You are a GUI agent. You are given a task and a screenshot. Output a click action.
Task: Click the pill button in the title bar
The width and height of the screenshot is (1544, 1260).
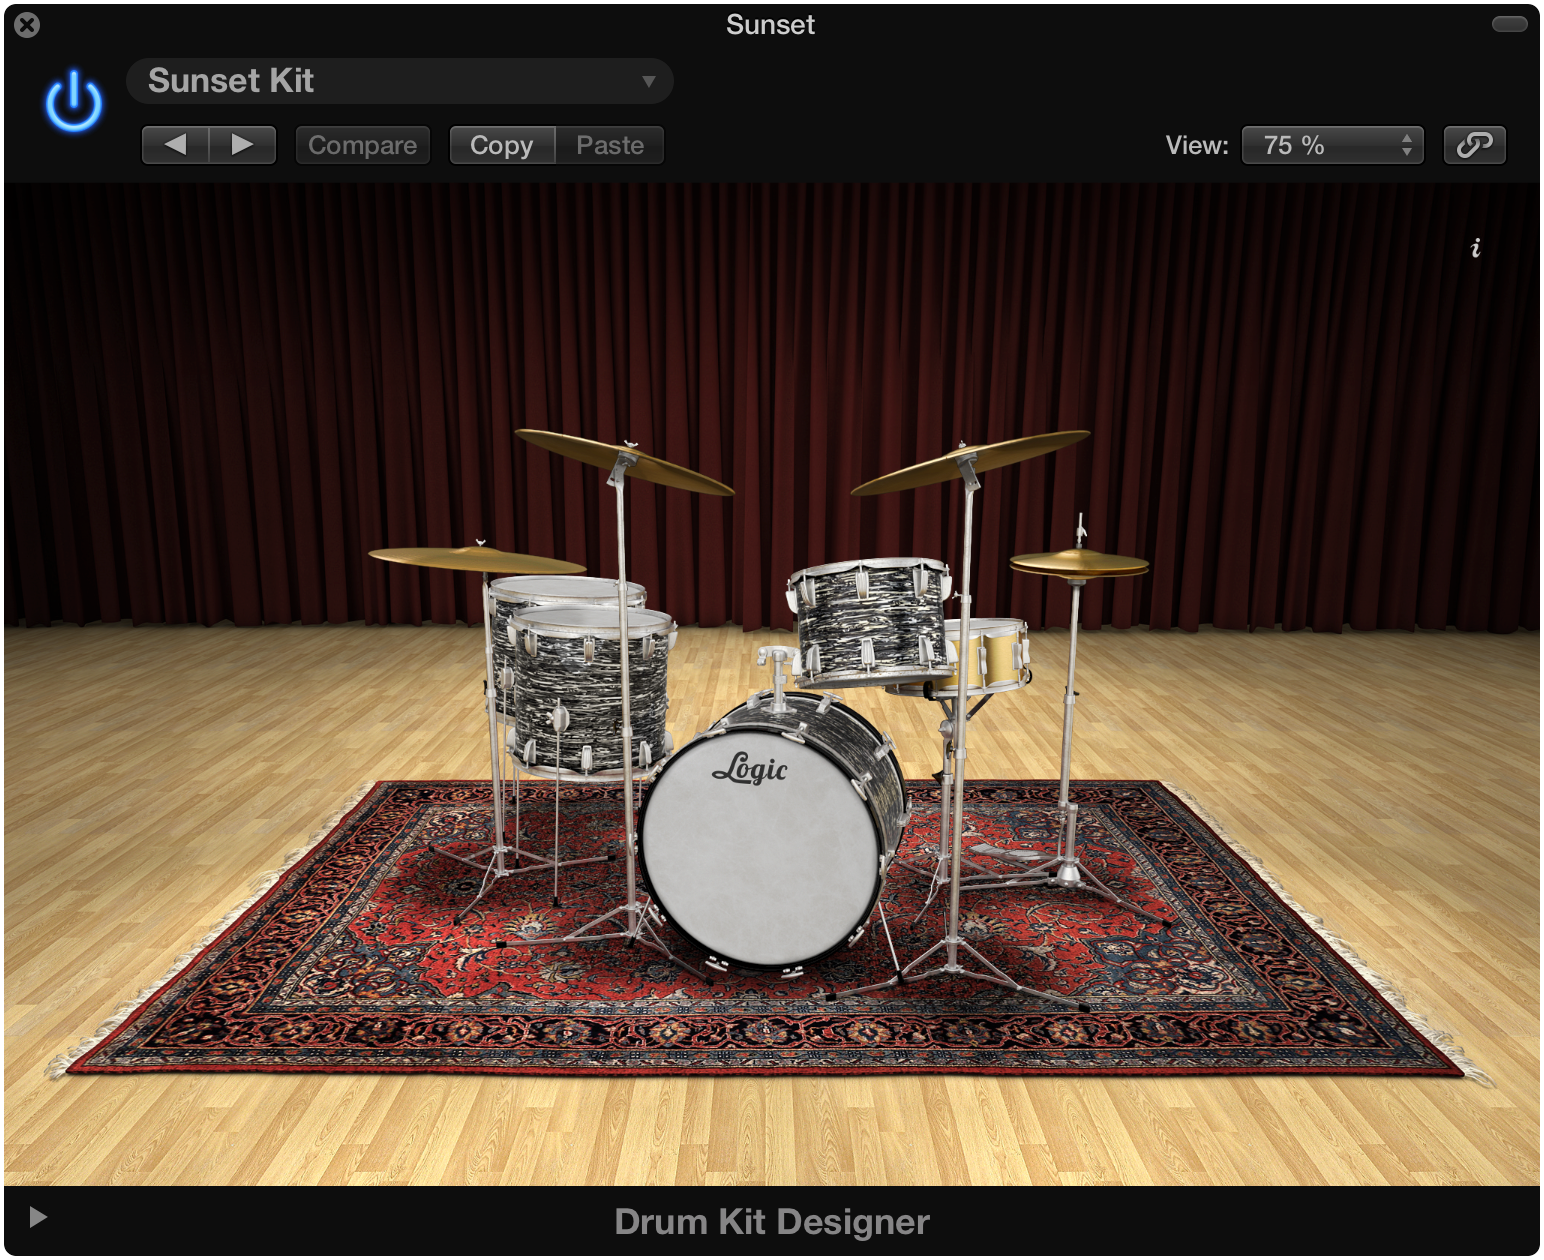1509,24
